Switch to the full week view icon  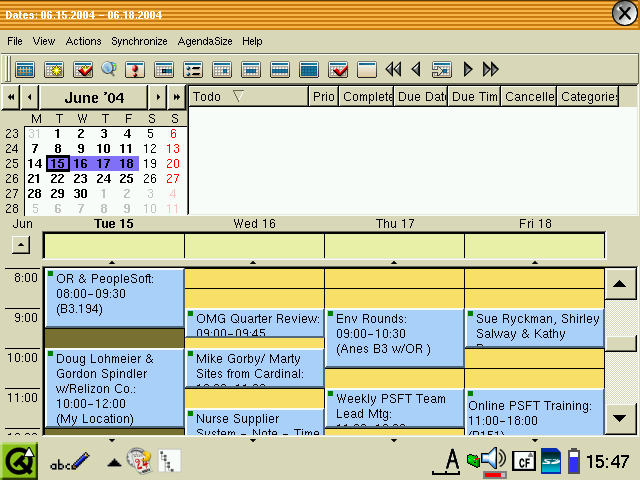280,69
